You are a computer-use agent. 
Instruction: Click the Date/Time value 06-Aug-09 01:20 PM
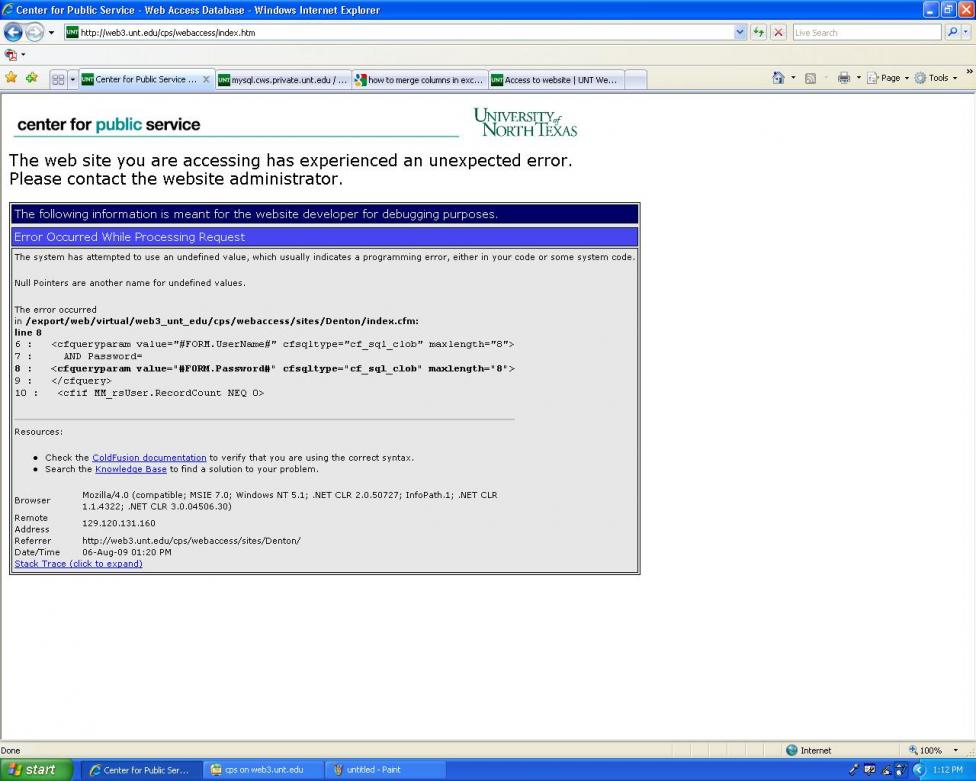pos(126,552)
